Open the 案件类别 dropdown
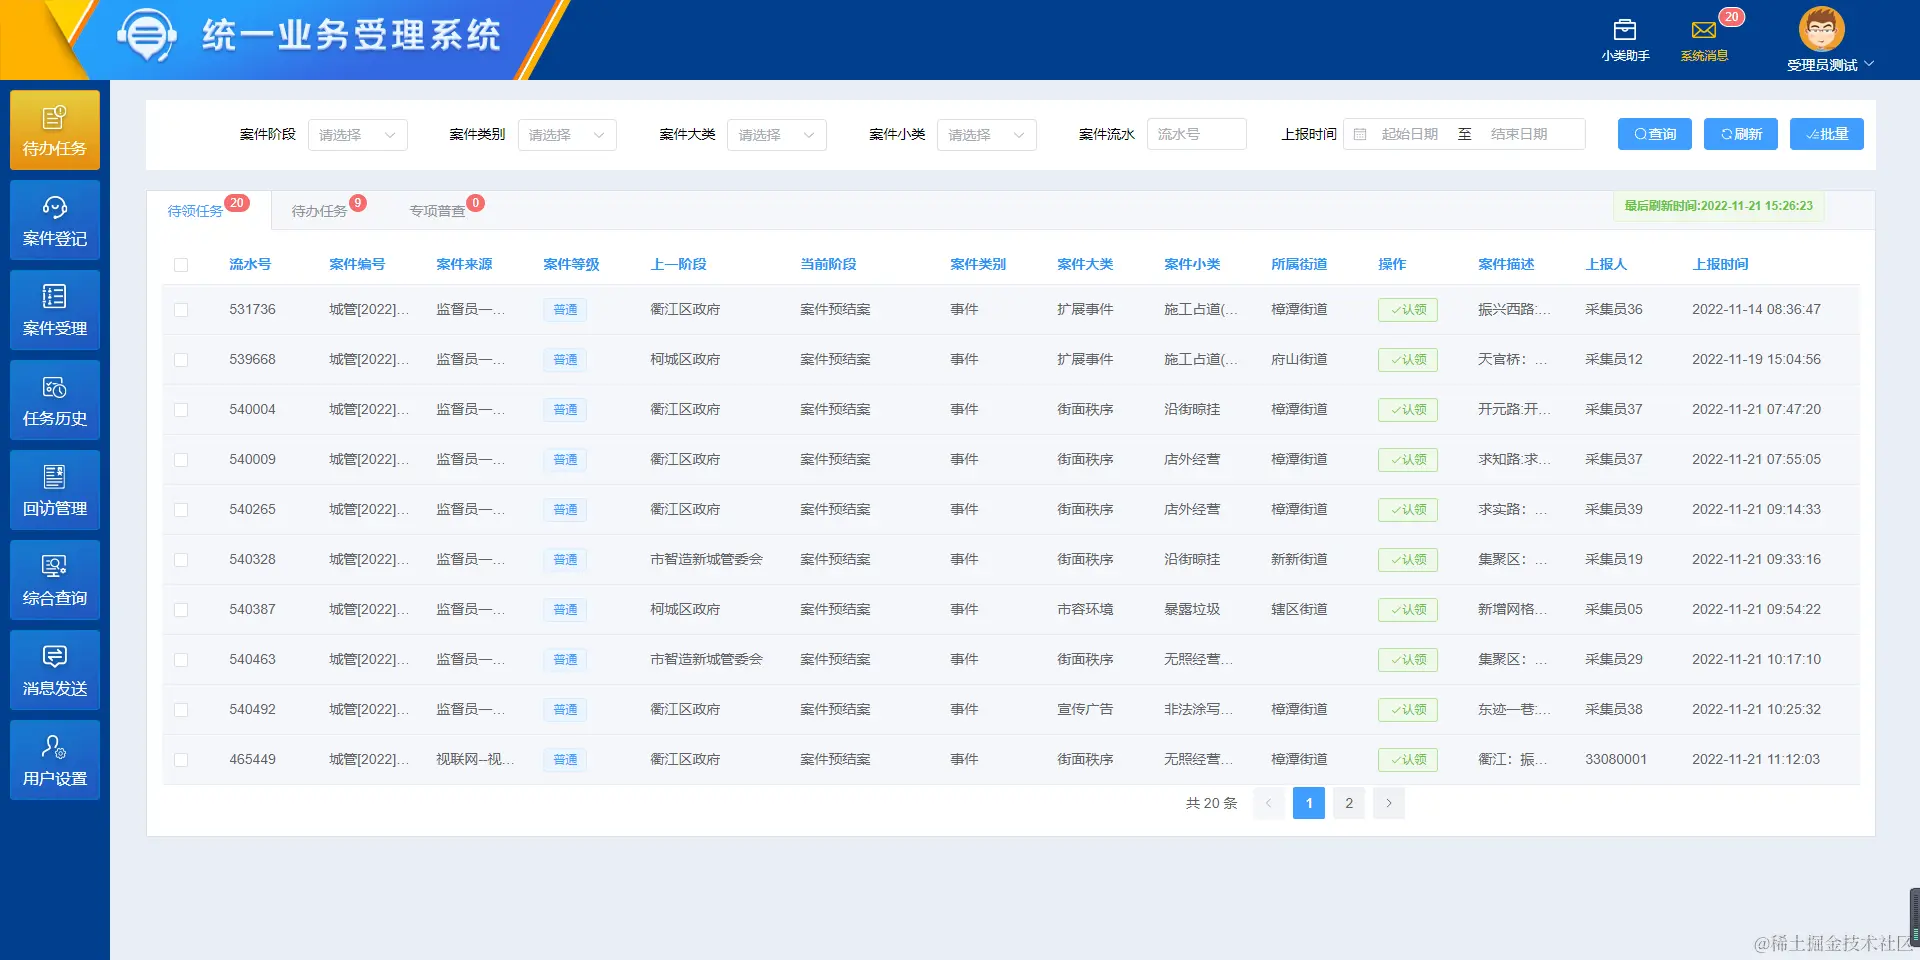This screenshot has width=1920, height=960. (567, 134)
